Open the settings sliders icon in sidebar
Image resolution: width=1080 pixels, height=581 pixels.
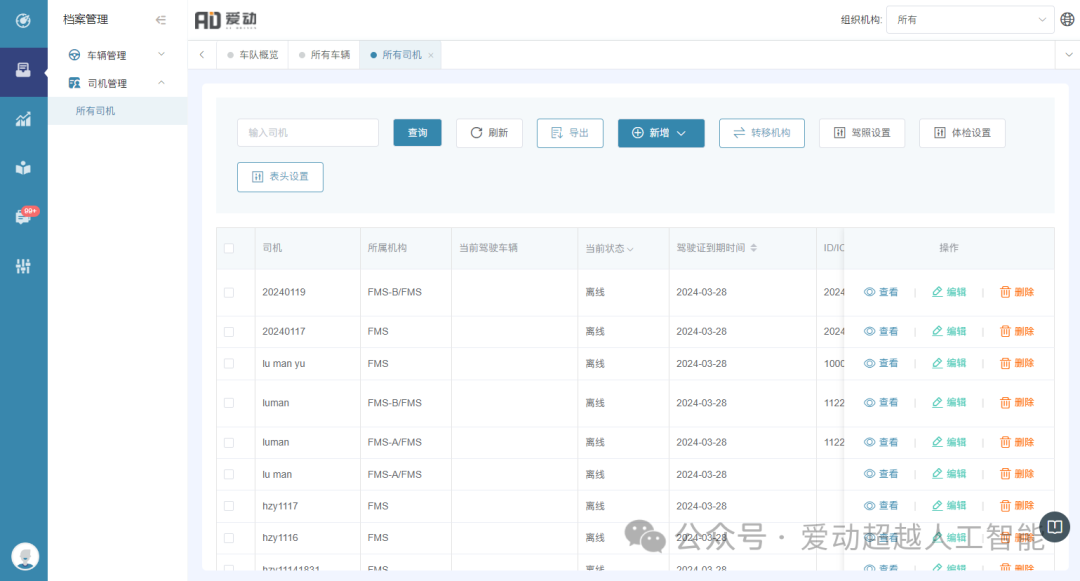pyautogui.click(x=23, y=266)
